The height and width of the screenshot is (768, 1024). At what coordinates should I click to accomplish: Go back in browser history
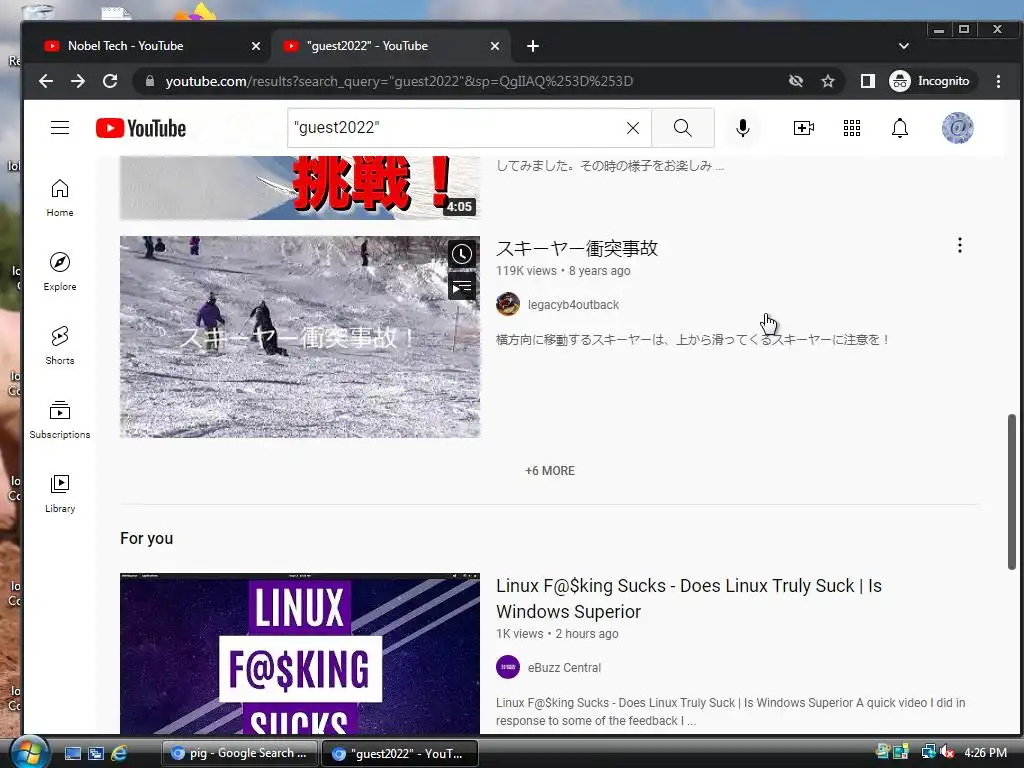click(46, 81)
